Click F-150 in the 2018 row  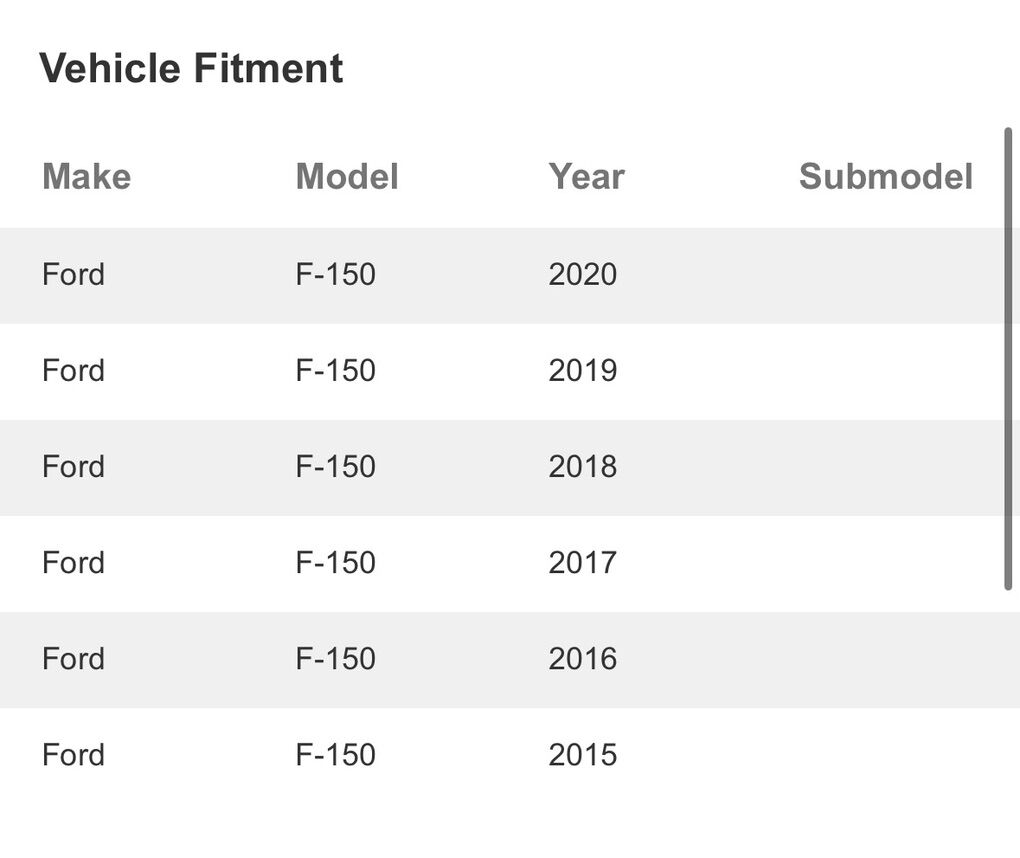(335, 466)
